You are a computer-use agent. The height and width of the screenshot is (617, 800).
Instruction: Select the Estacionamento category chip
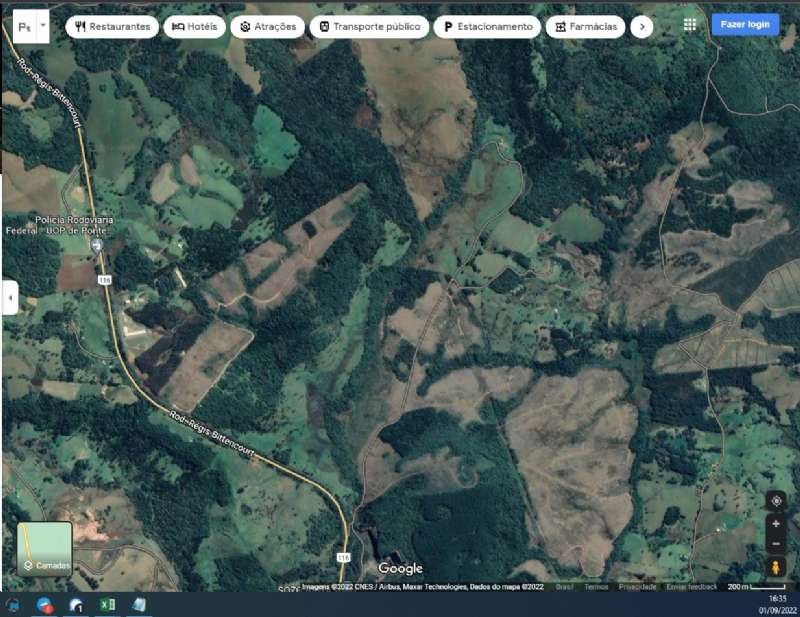[x=487, y=26]
